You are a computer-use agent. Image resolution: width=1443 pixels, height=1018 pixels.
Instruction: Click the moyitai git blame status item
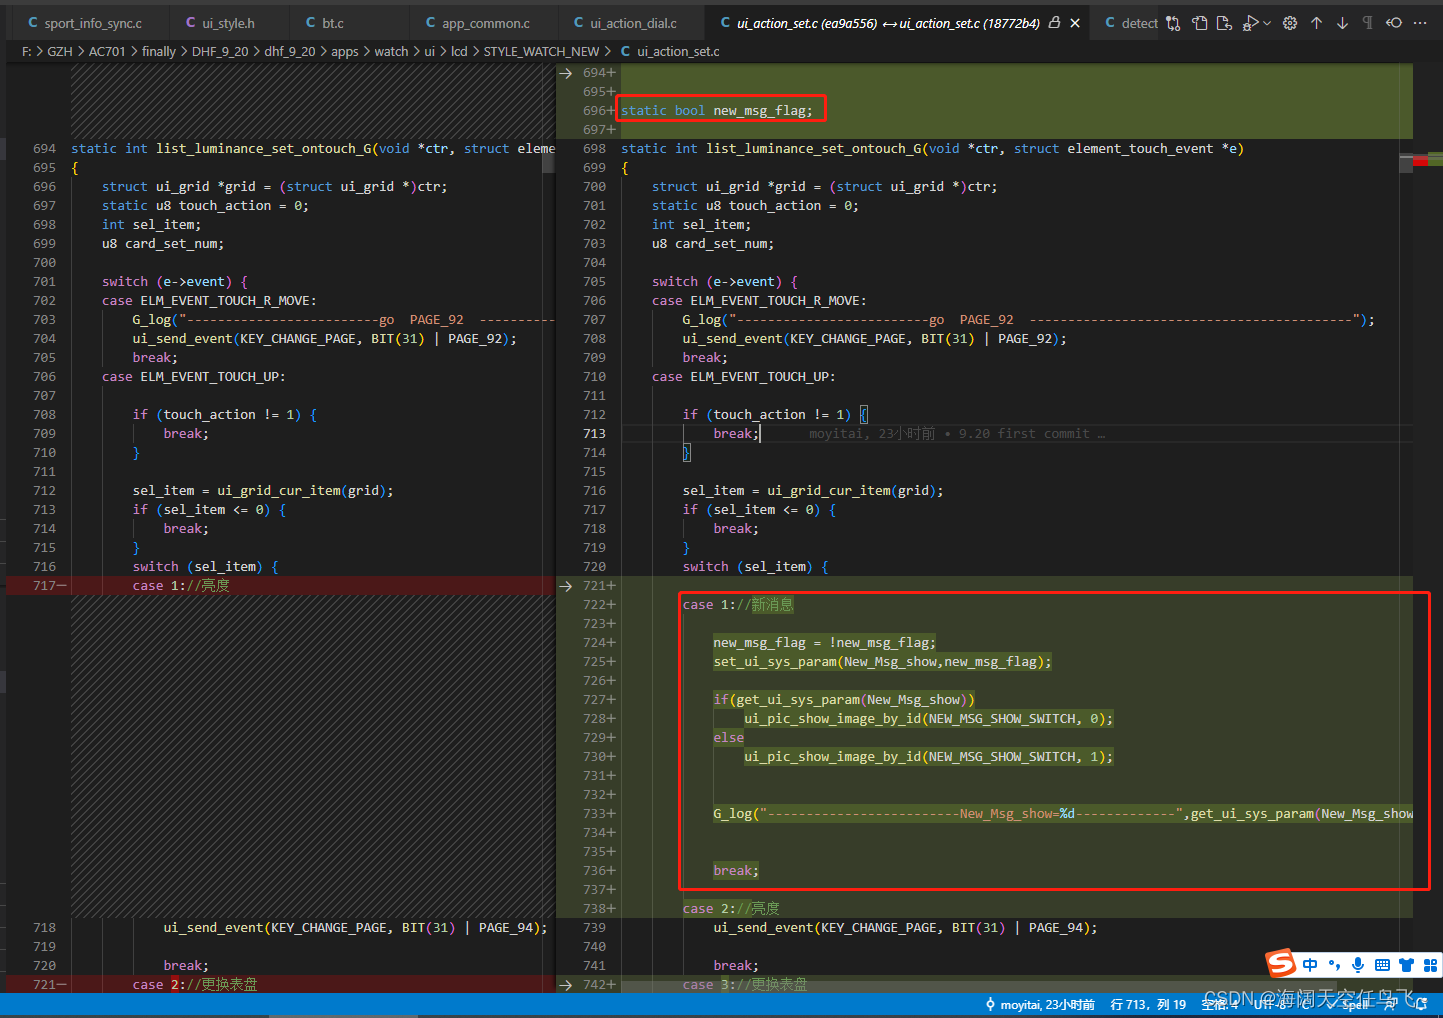tap(1040, 1004)
